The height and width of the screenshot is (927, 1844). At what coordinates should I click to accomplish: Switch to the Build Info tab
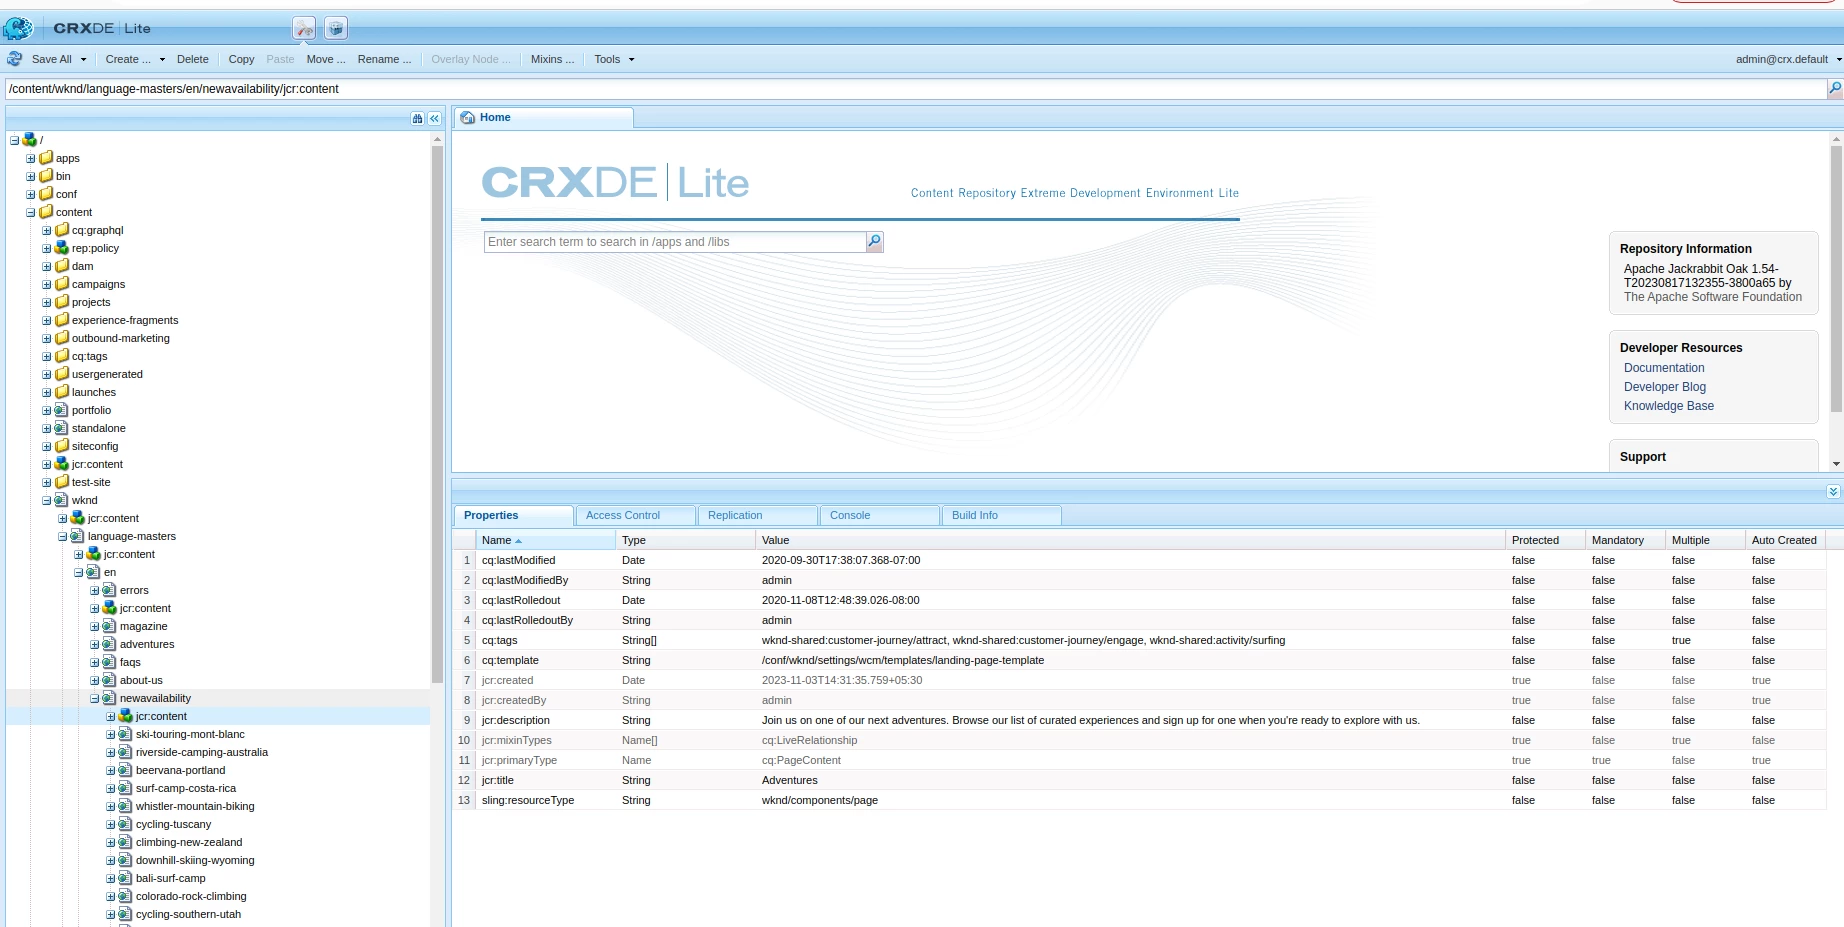(x=1001, y=515)
